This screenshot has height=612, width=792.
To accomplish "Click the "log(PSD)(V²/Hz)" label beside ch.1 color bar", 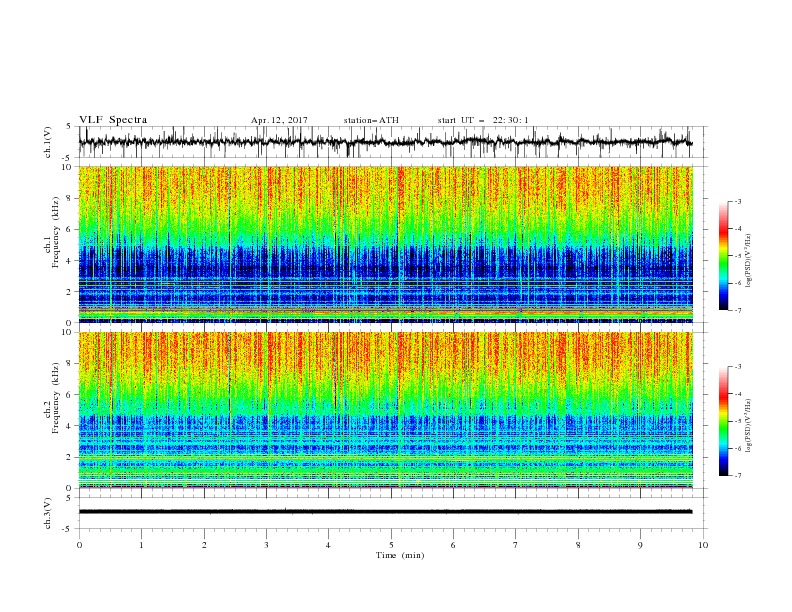I will [x=749, y=260].
